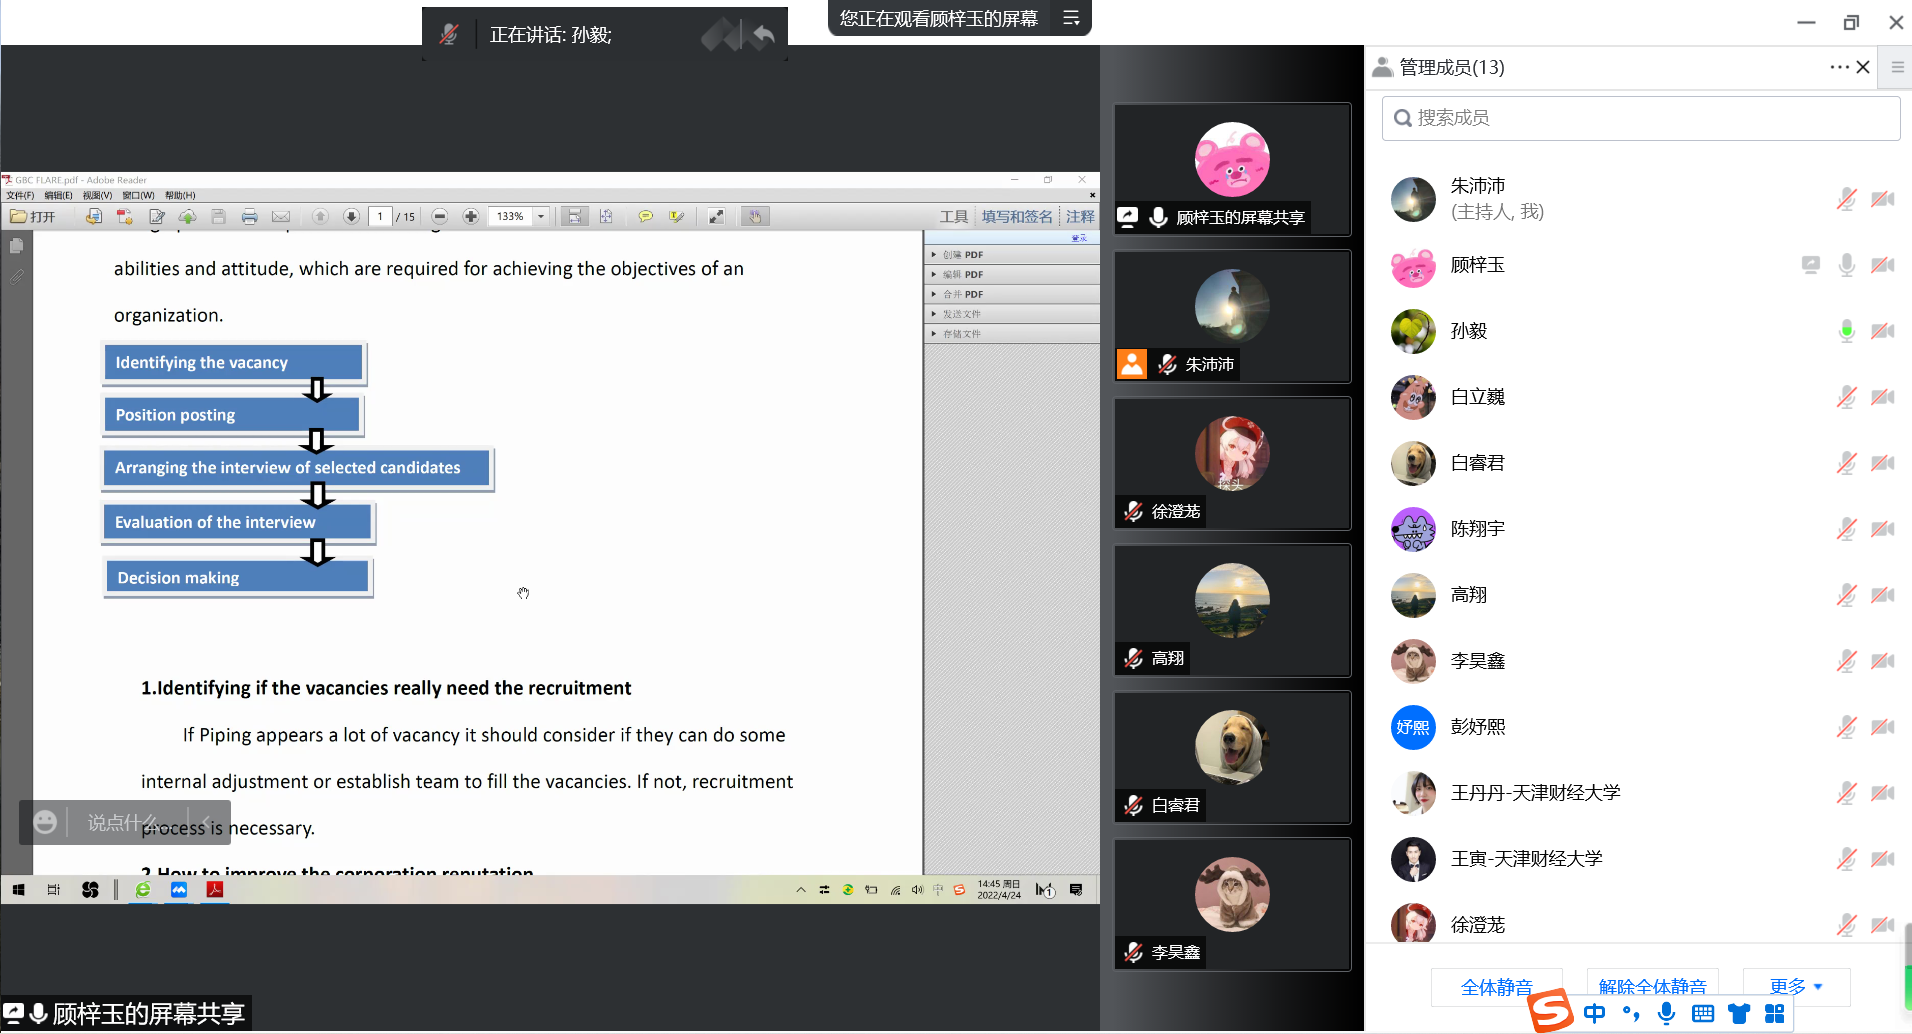Click the 搜索成员 search field
Viewport: 1912px width, 1034px height.
tap(1640, 118)
